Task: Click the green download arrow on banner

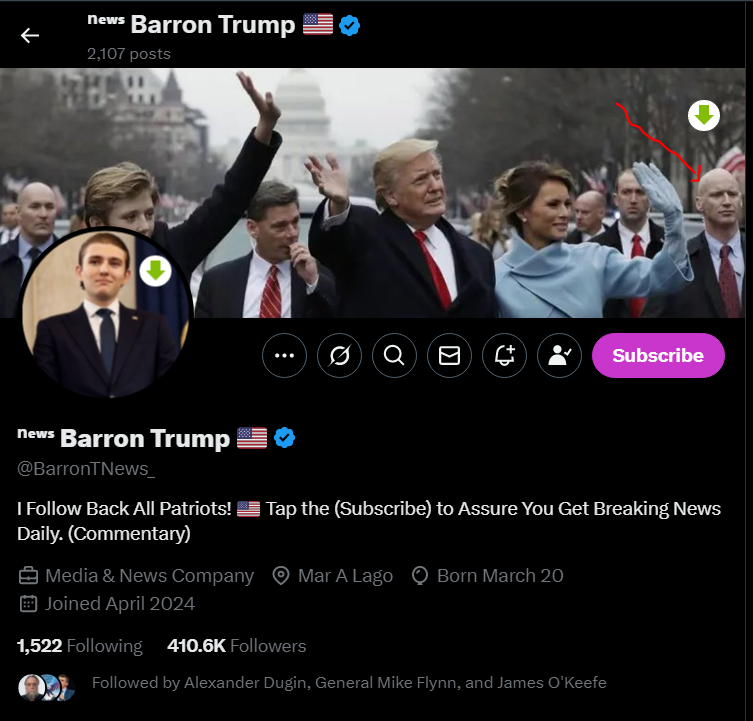Action: tap(704, 116)
